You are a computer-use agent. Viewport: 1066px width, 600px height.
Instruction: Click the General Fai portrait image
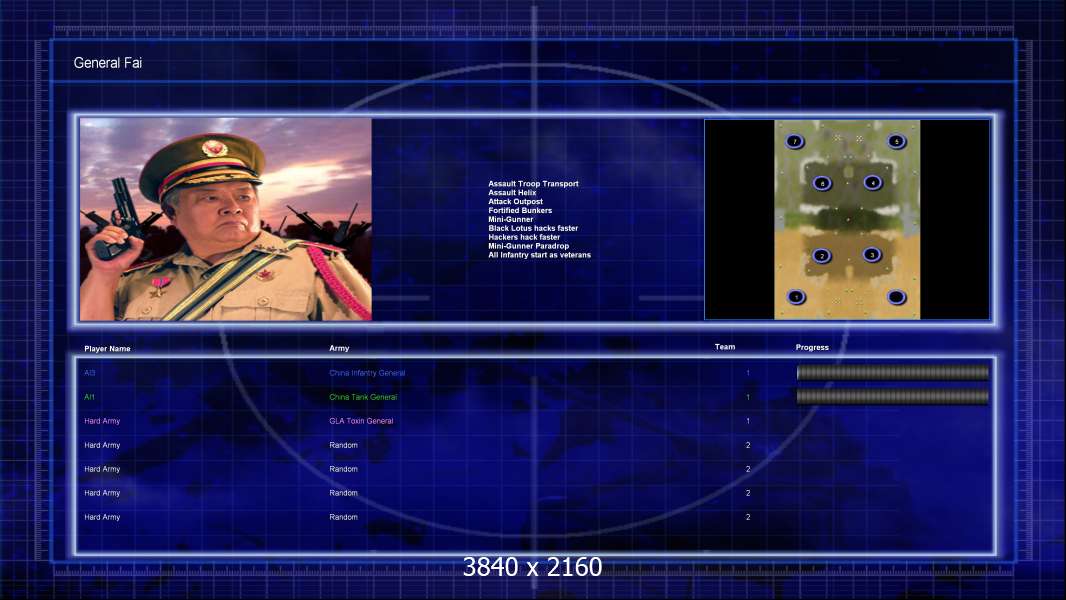click(x=226, y=219)
